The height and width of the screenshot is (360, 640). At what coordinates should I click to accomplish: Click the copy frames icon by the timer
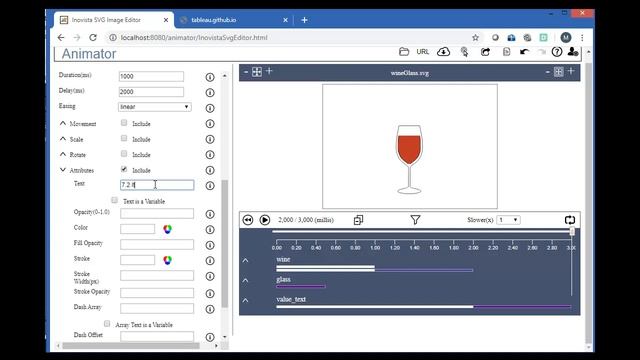[x=358, y=220]
